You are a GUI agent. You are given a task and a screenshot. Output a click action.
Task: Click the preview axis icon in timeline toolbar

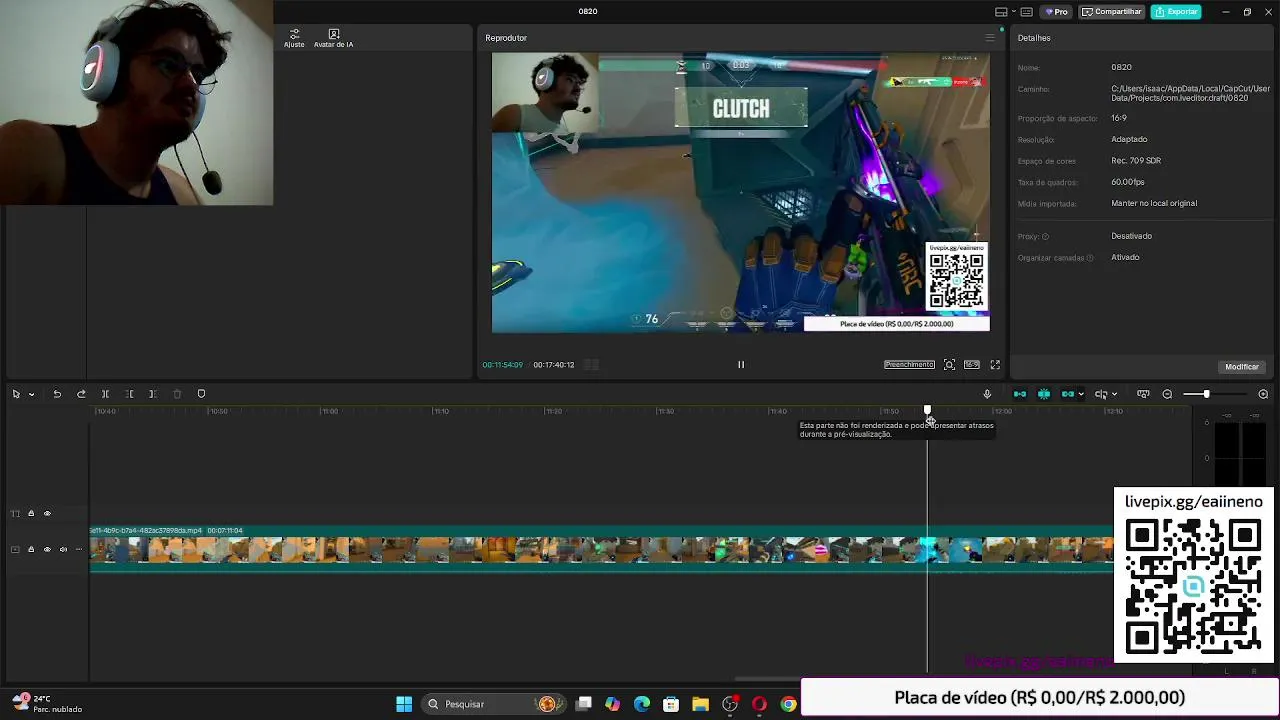coord(1101,394)
